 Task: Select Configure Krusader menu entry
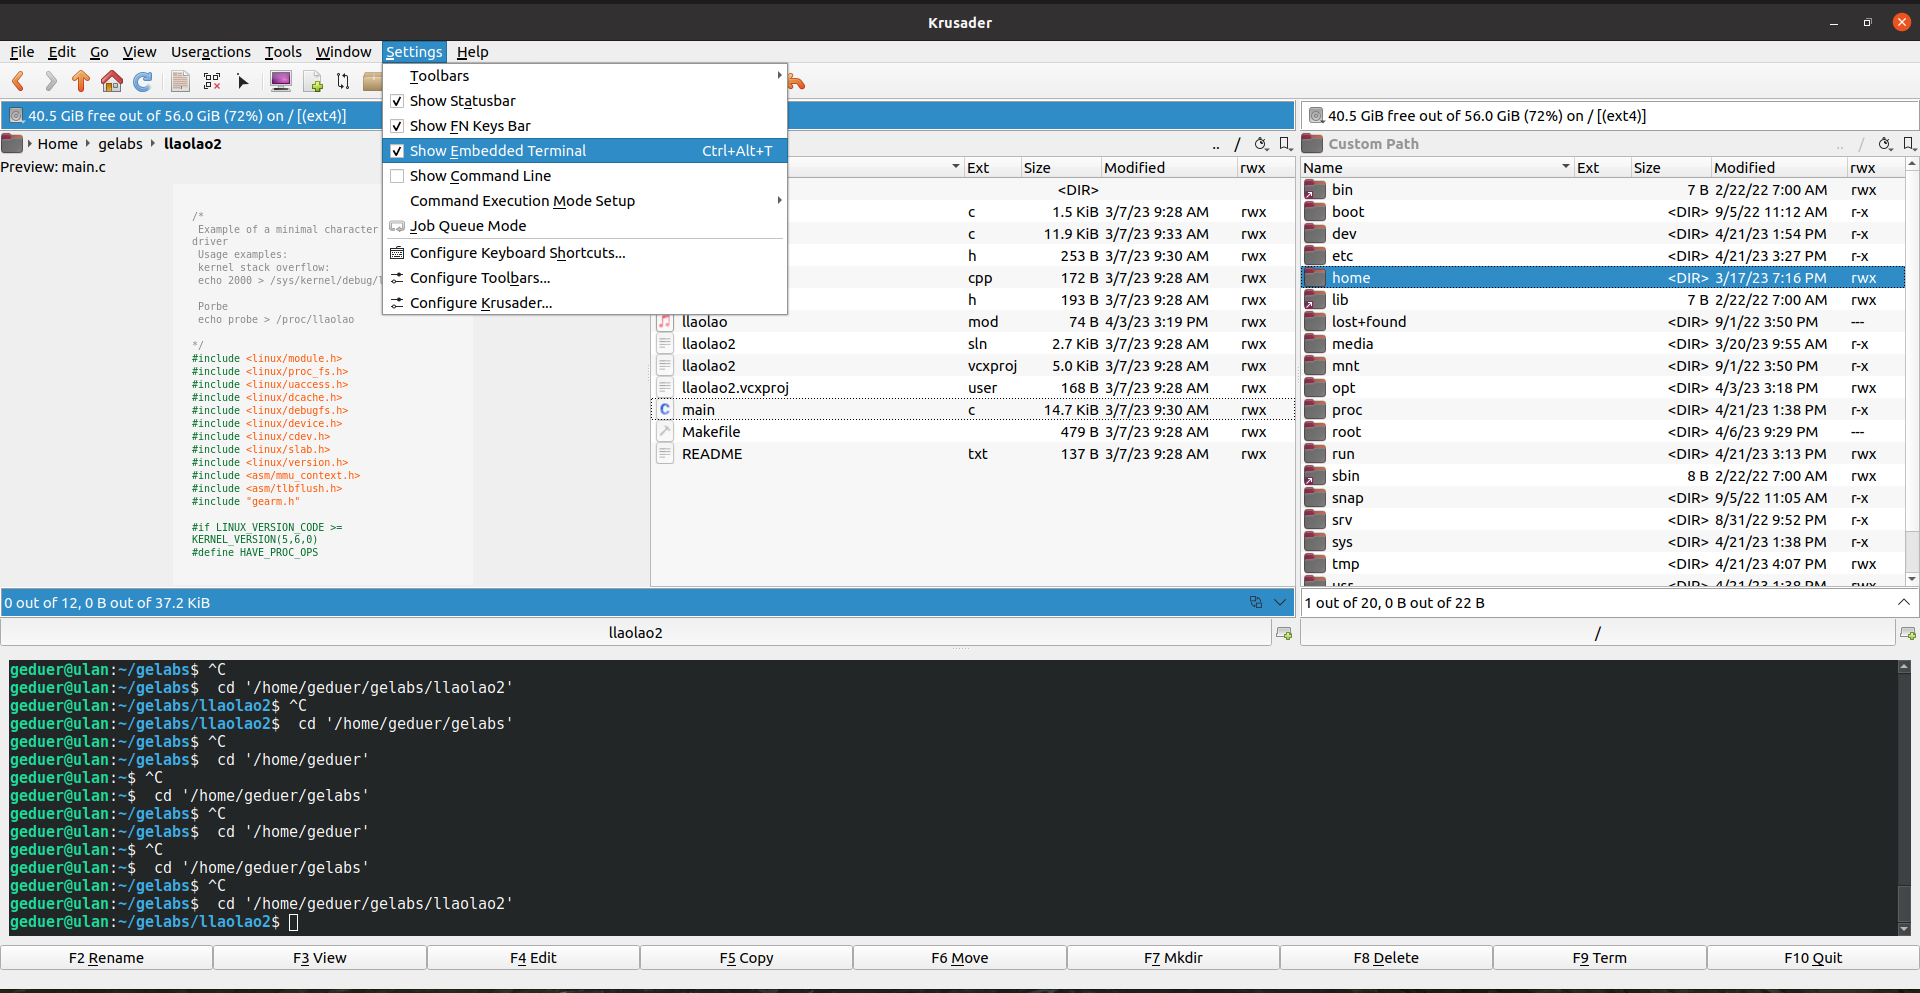[x=585, y=303]
